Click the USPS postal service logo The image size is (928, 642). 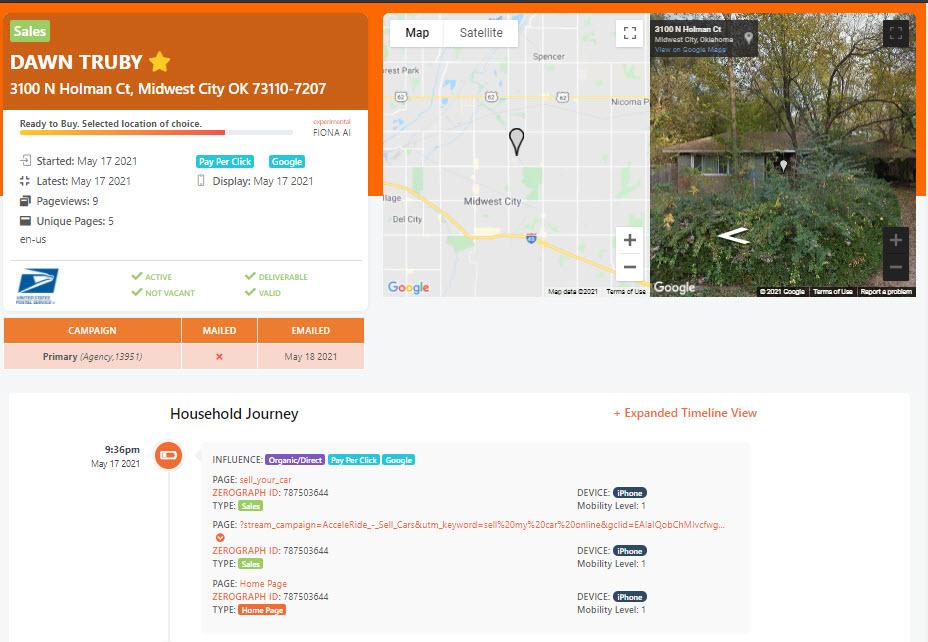37,286
